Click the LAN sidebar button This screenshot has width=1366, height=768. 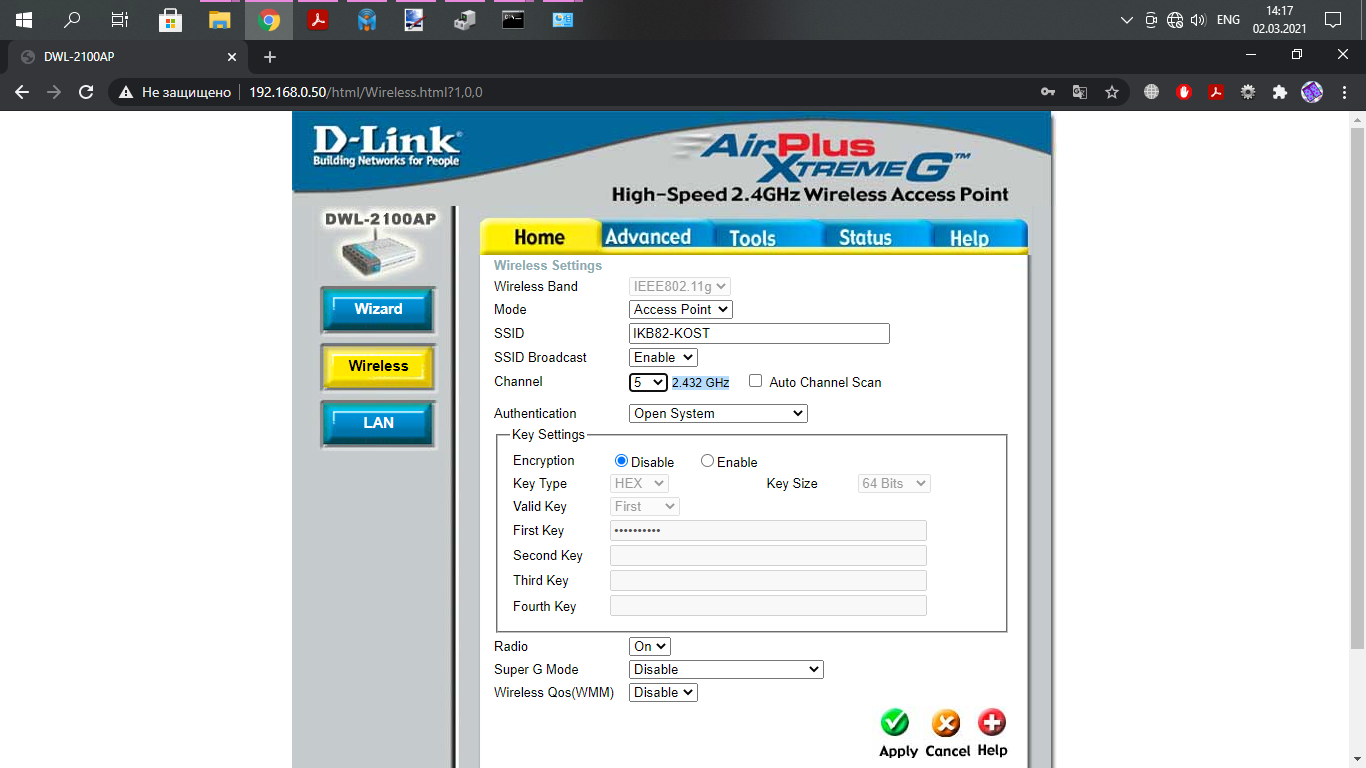(378, 423)
